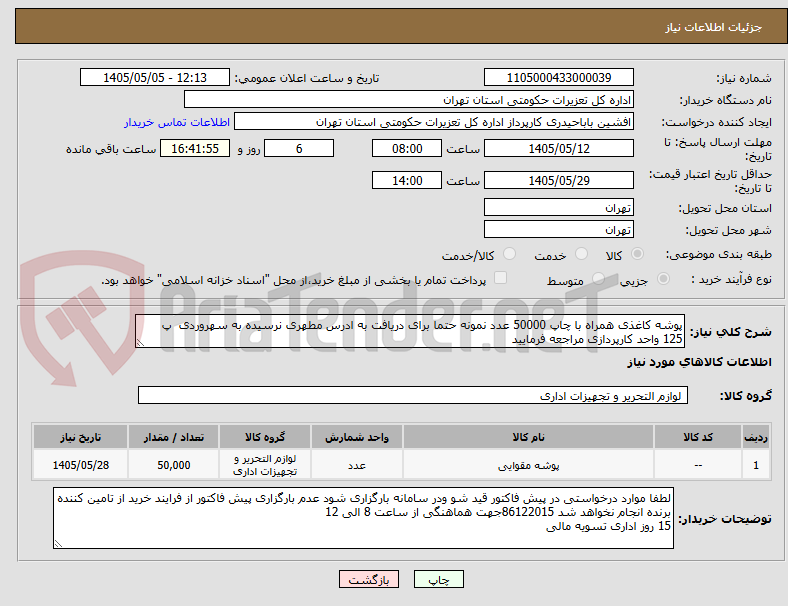Screen dimensions: 788x606
Task: Click the چاپ print button
Action: pos(439,579)
